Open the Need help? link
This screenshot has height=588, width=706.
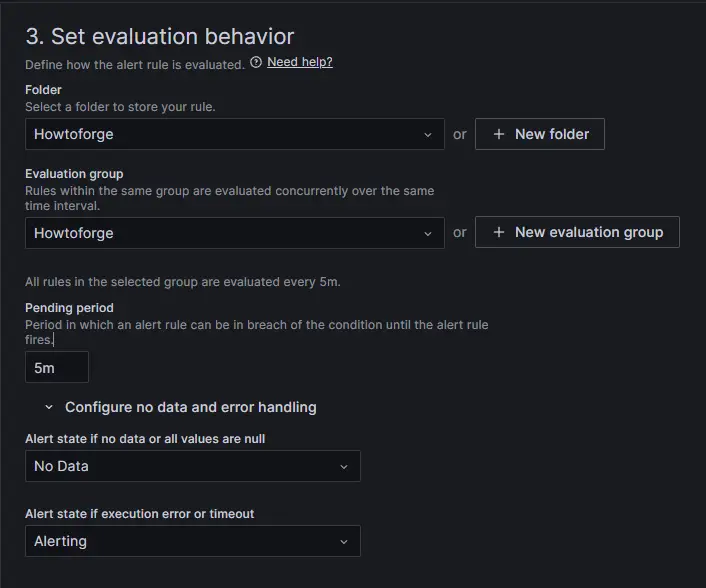tap(300, 62)
